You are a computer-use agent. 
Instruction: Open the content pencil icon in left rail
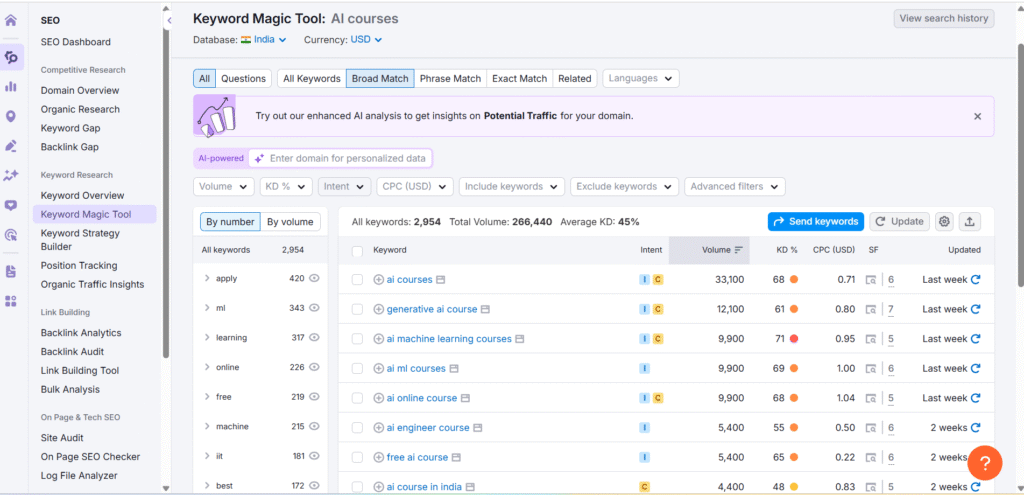coord(11,146)
